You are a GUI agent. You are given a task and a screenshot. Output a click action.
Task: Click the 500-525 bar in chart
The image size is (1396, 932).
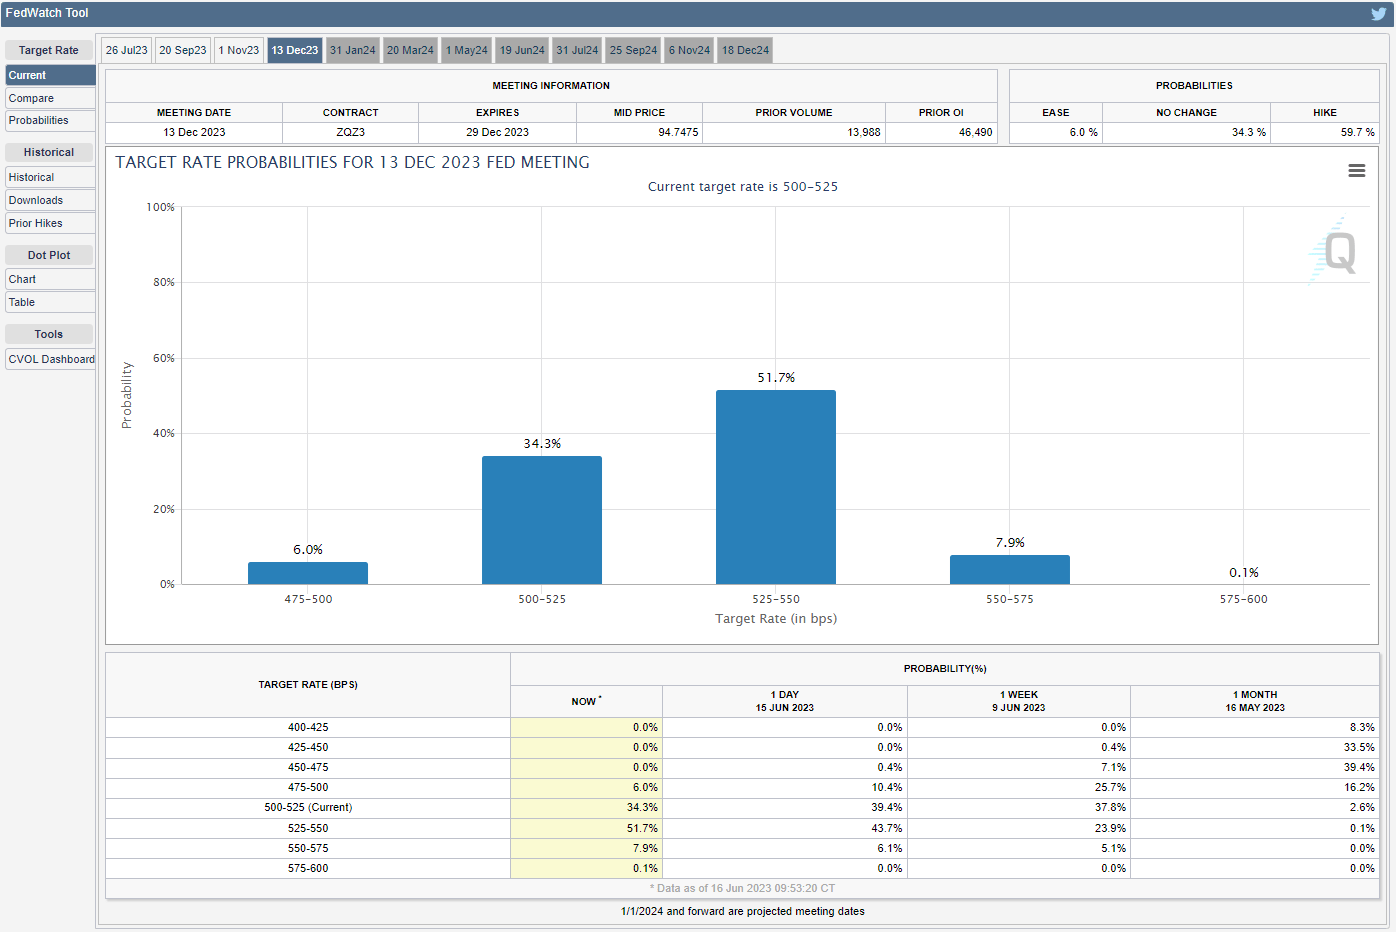pyautogui.click(x=542, y=520)
